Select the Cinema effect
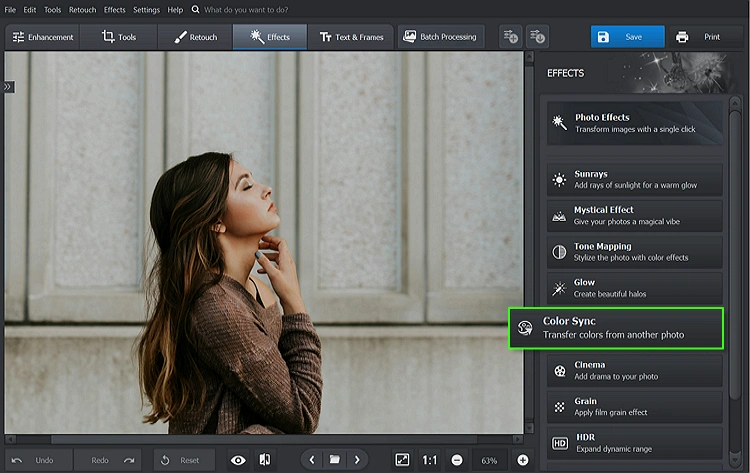The height and width of the screenshot is (473, 750). 634,371
